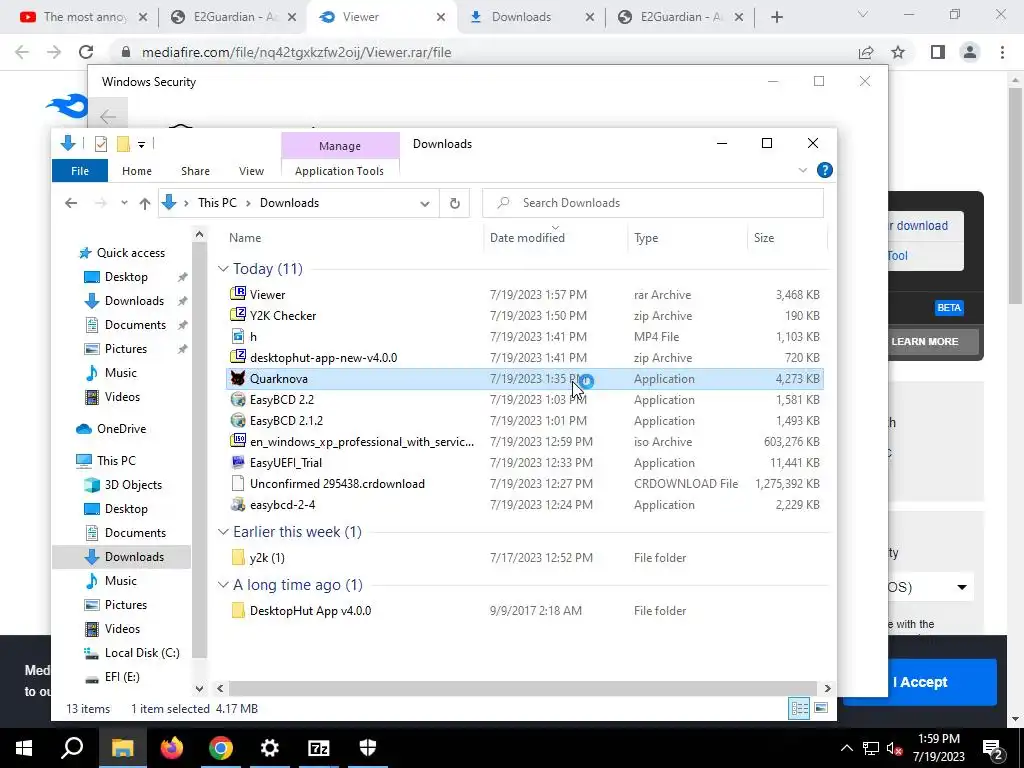The image size is (1024, 768).
Task: Click the Search Downloads field
Action: click(653, 203)
